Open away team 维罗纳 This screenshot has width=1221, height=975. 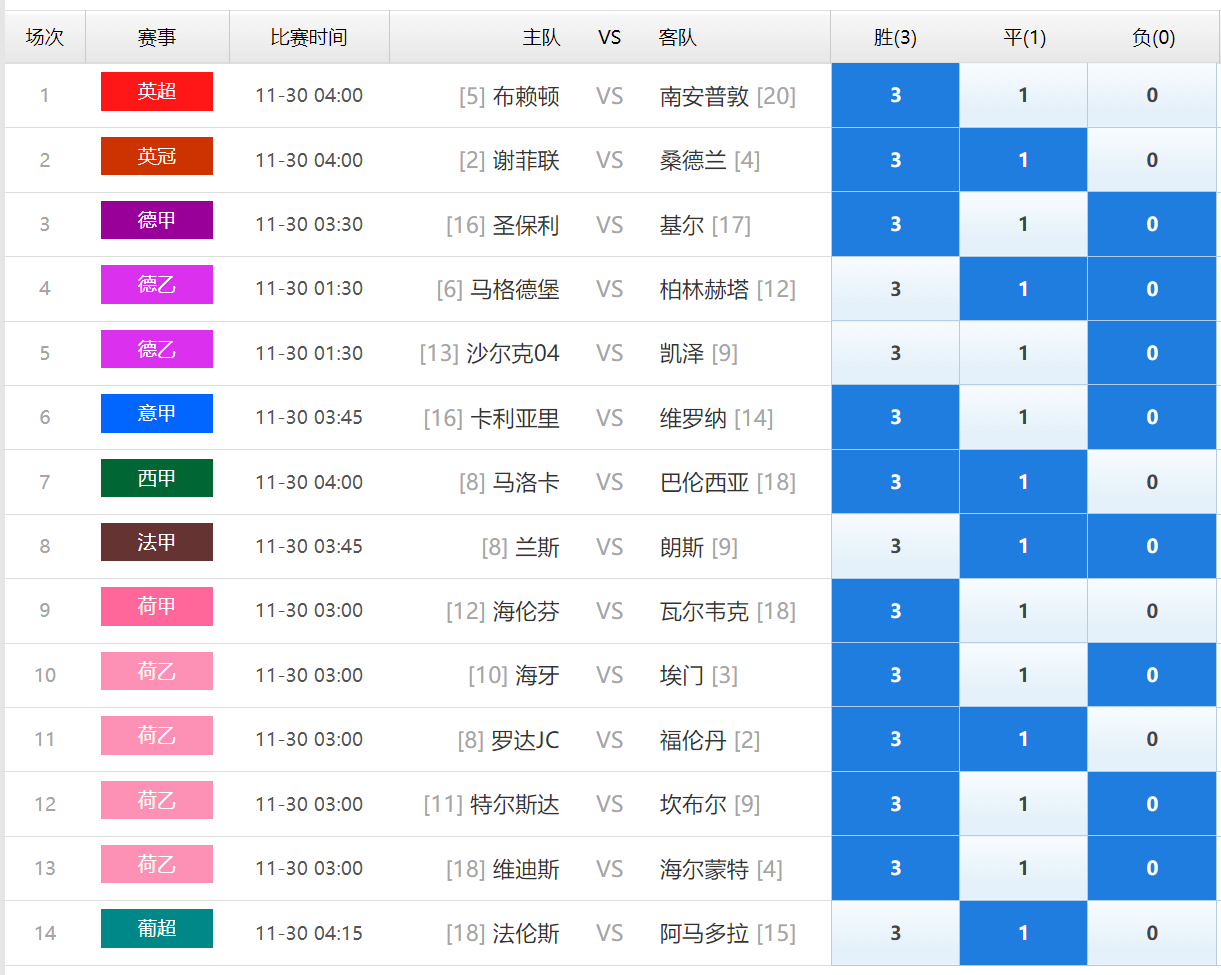coord(693,418)
